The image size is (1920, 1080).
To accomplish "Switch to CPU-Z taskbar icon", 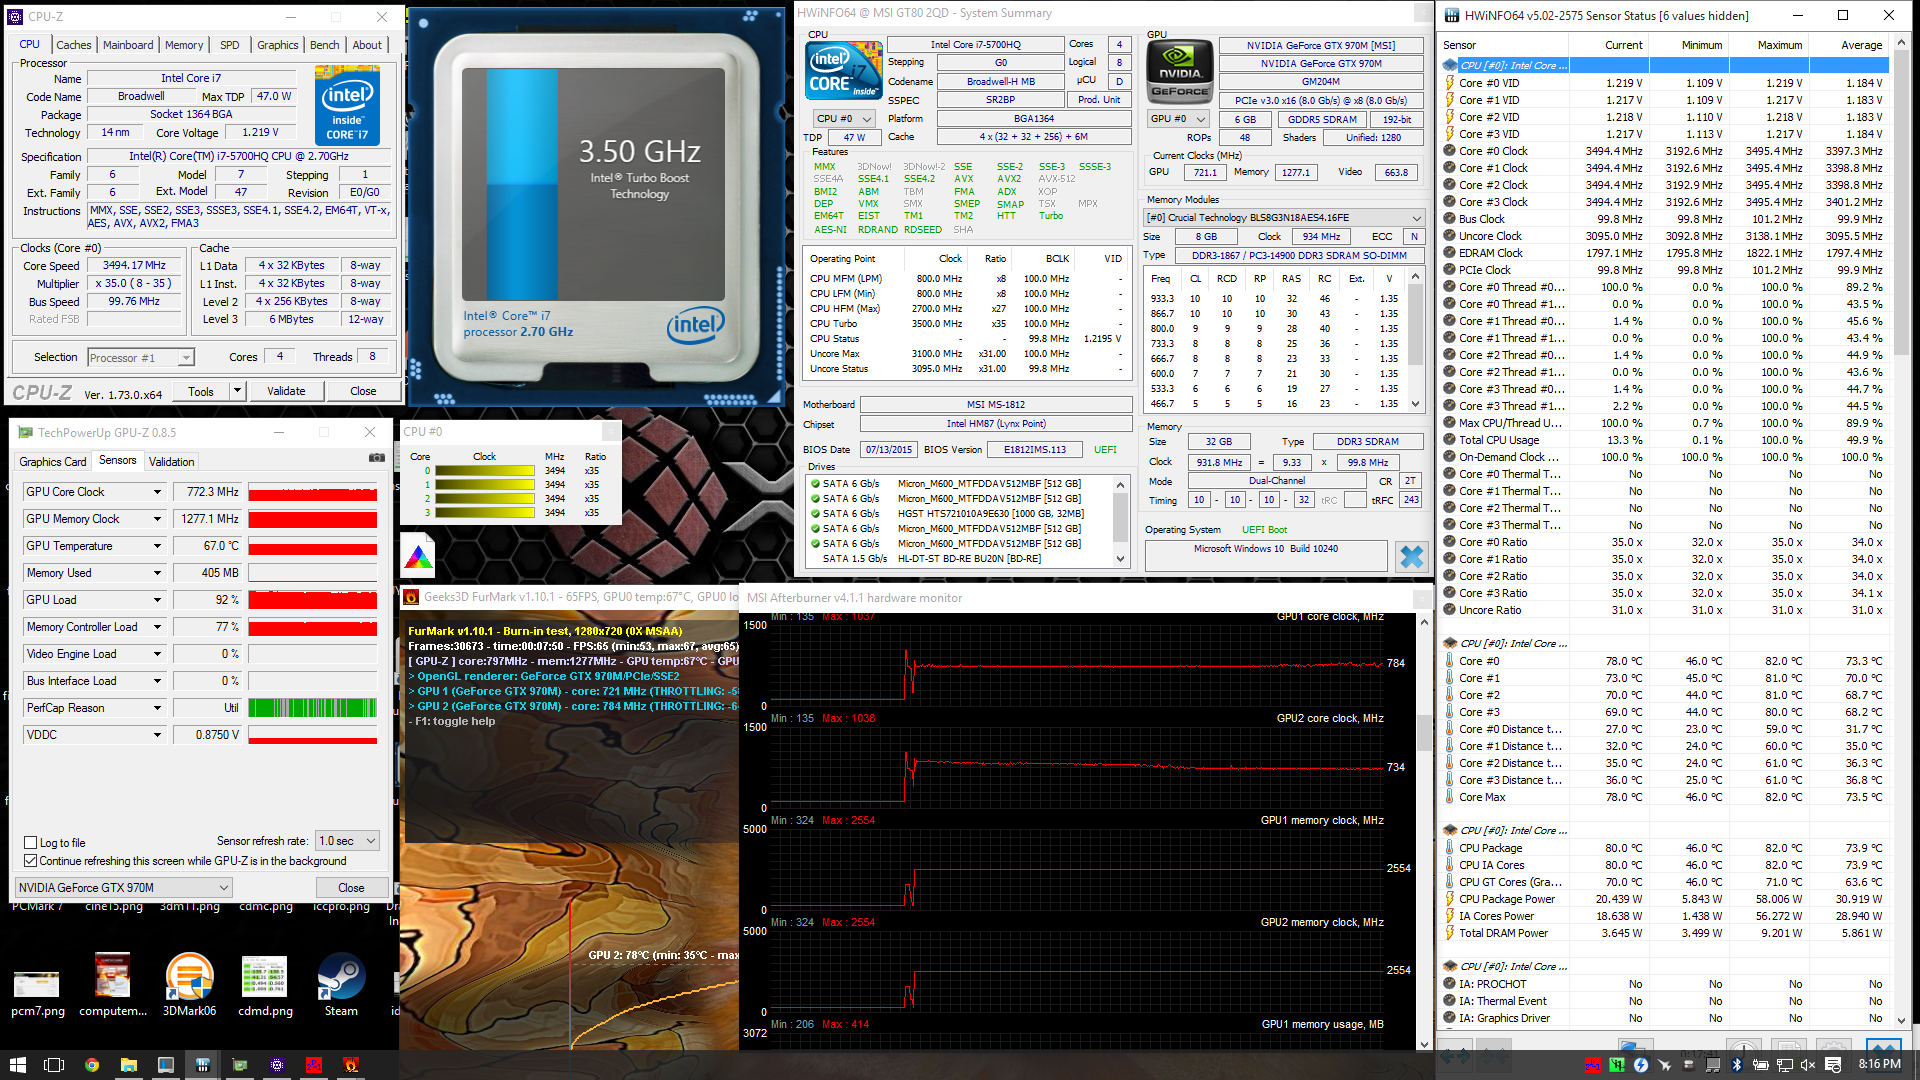I will [x=277, y=1064].
